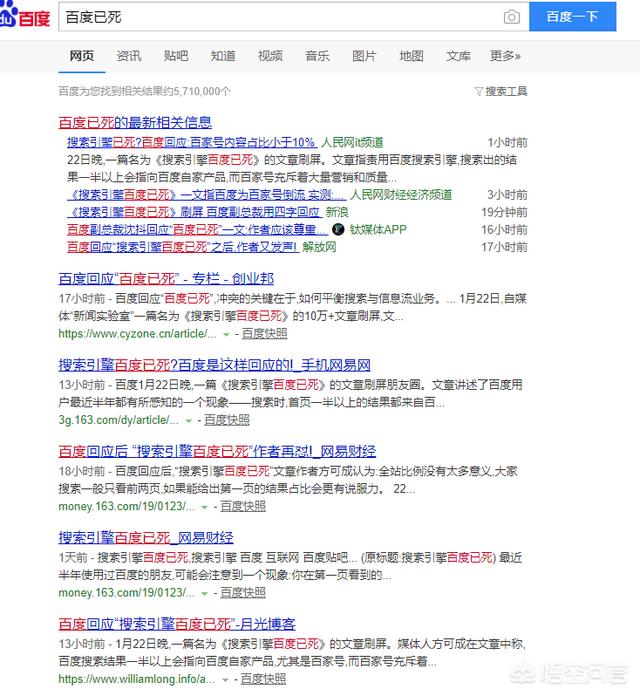
Task: Click result count text 约5,710,000个
Action: click(196, 91)
